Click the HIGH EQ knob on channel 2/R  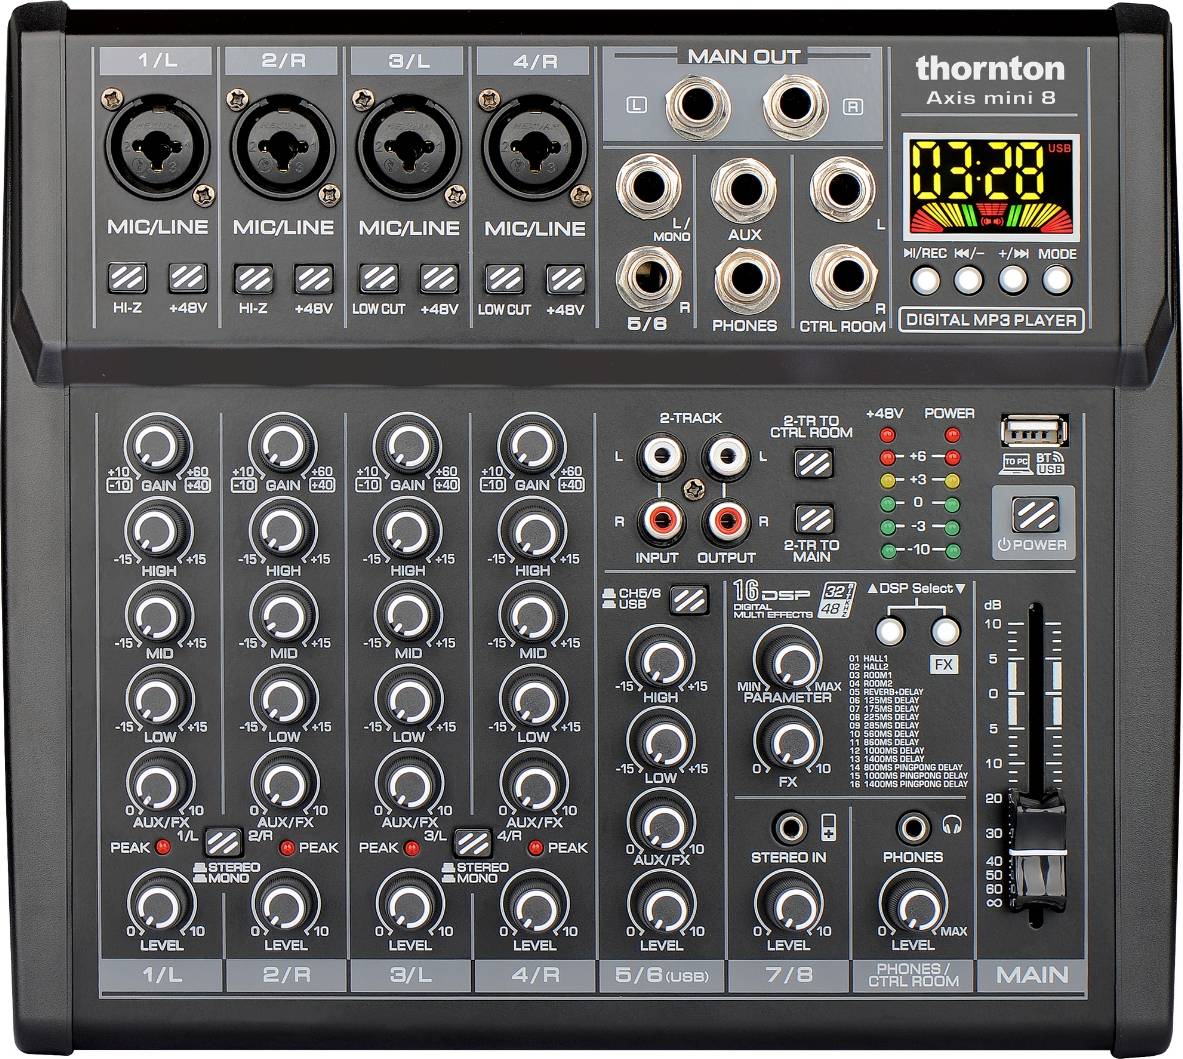(283, 531)
